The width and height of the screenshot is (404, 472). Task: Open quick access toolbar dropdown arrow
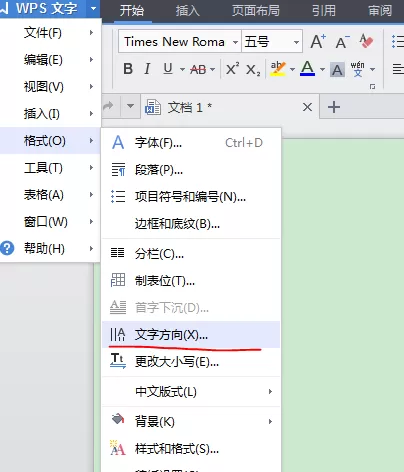point(130,106)
